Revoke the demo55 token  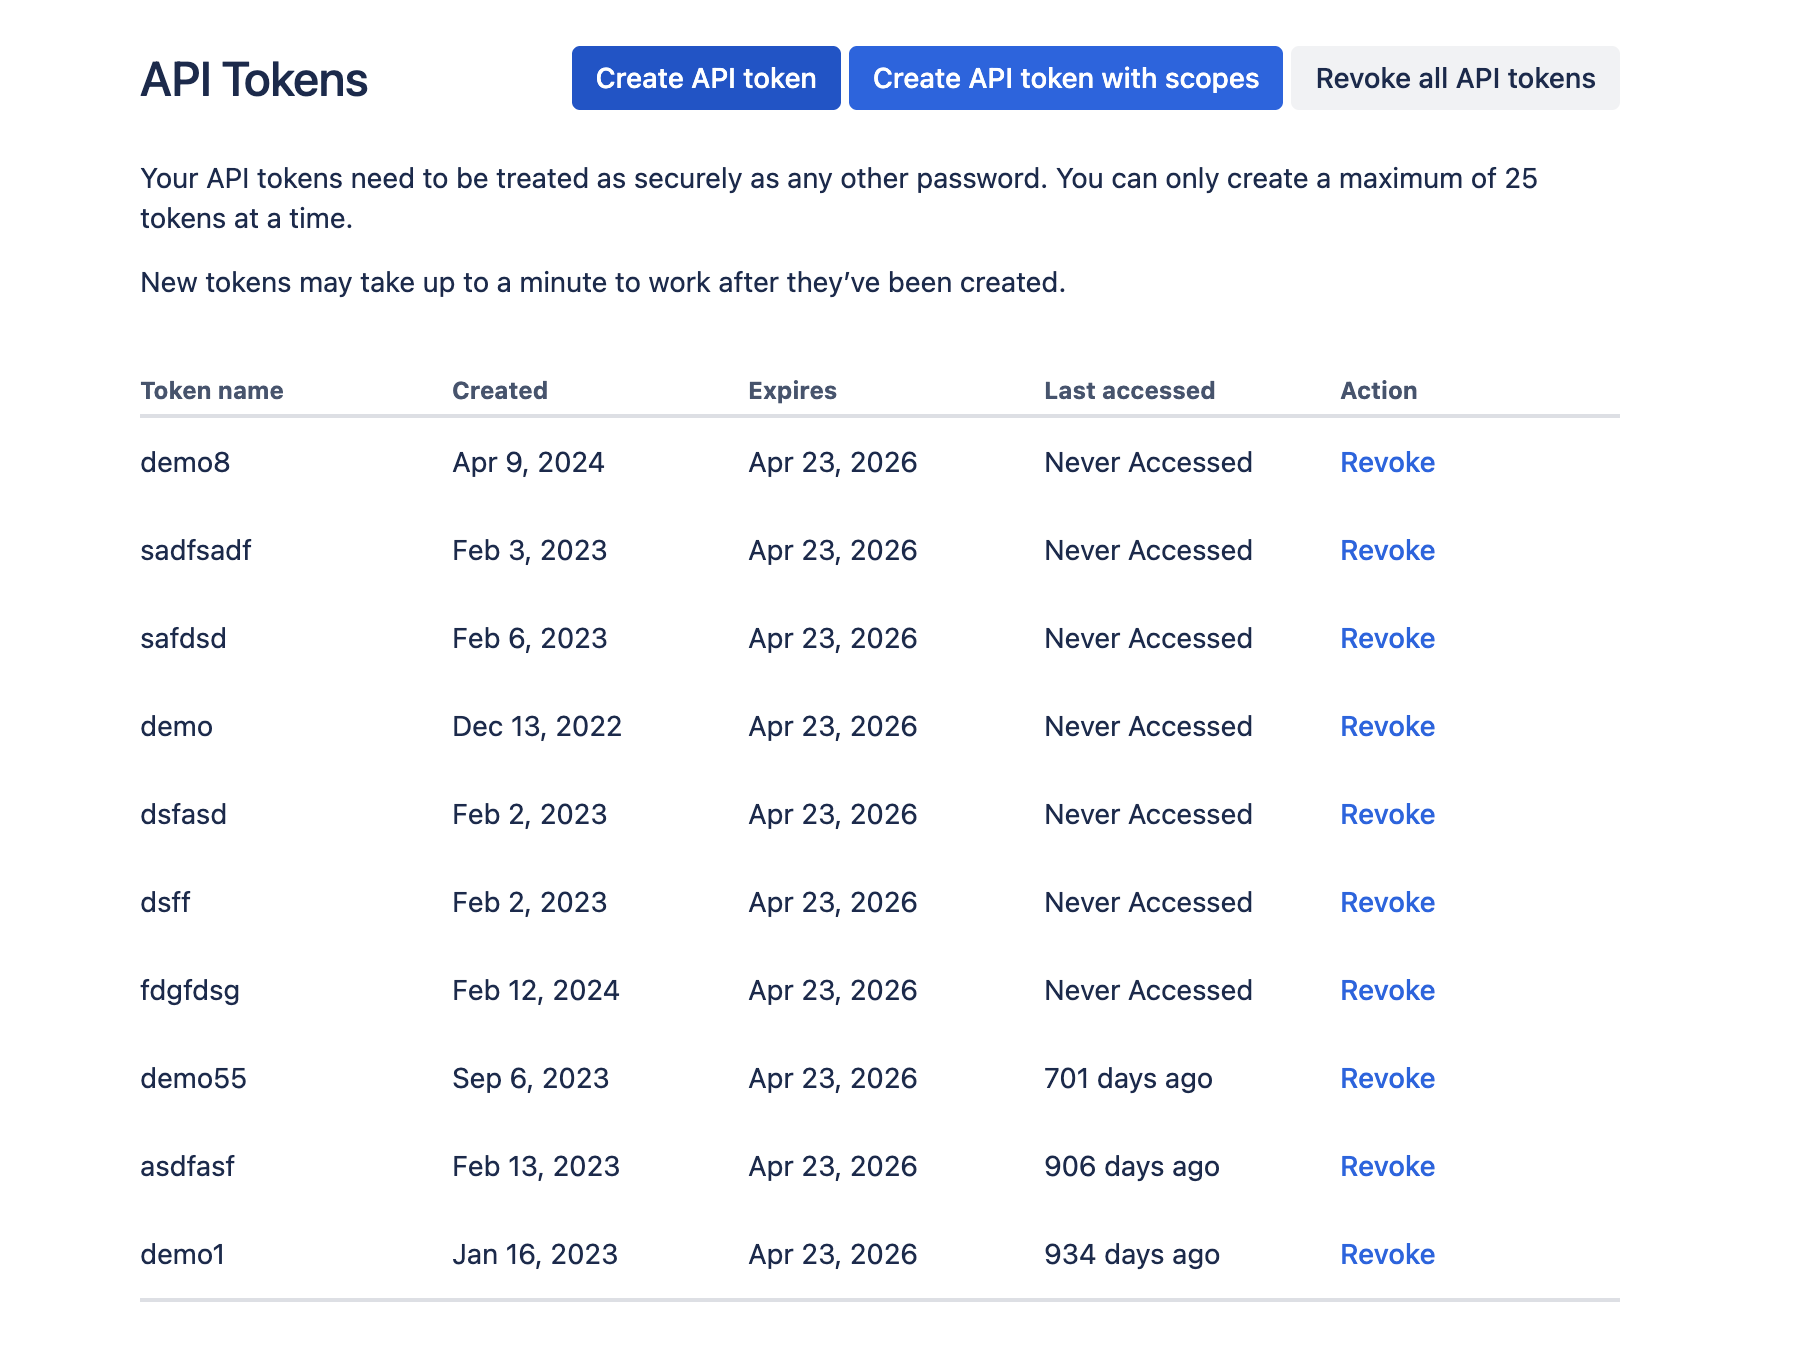coord(1387,1078)
